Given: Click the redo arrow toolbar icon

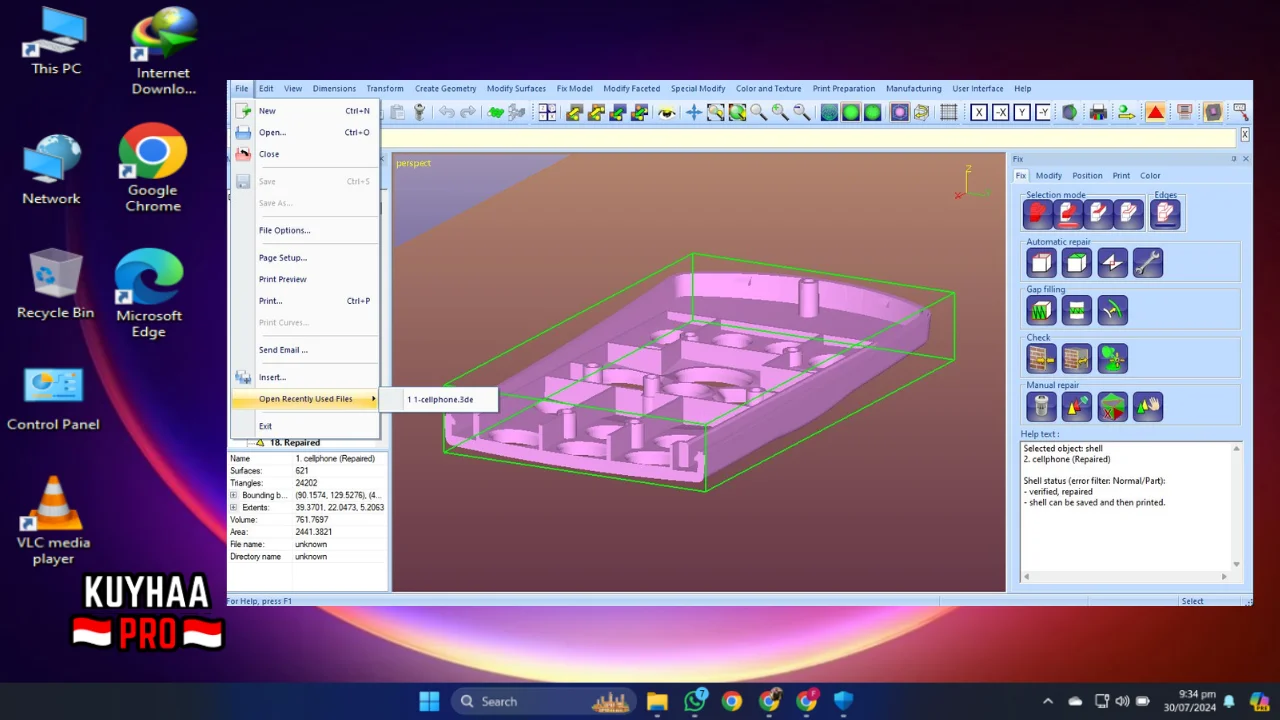Looking at the screenshot, I should pyautogui.click(x=468, y=113).
